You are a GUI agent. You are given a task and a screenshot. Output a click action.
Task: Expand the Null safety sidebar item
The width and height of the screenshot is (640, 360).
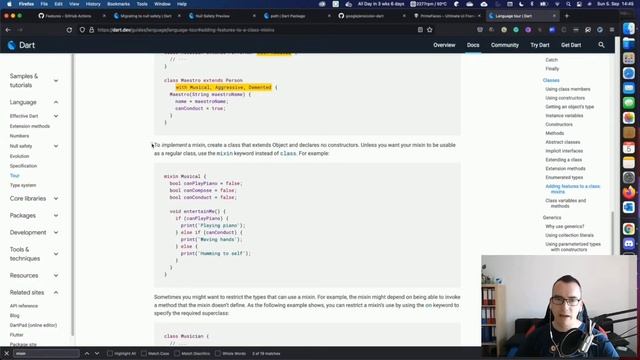(x=56, y=146)
